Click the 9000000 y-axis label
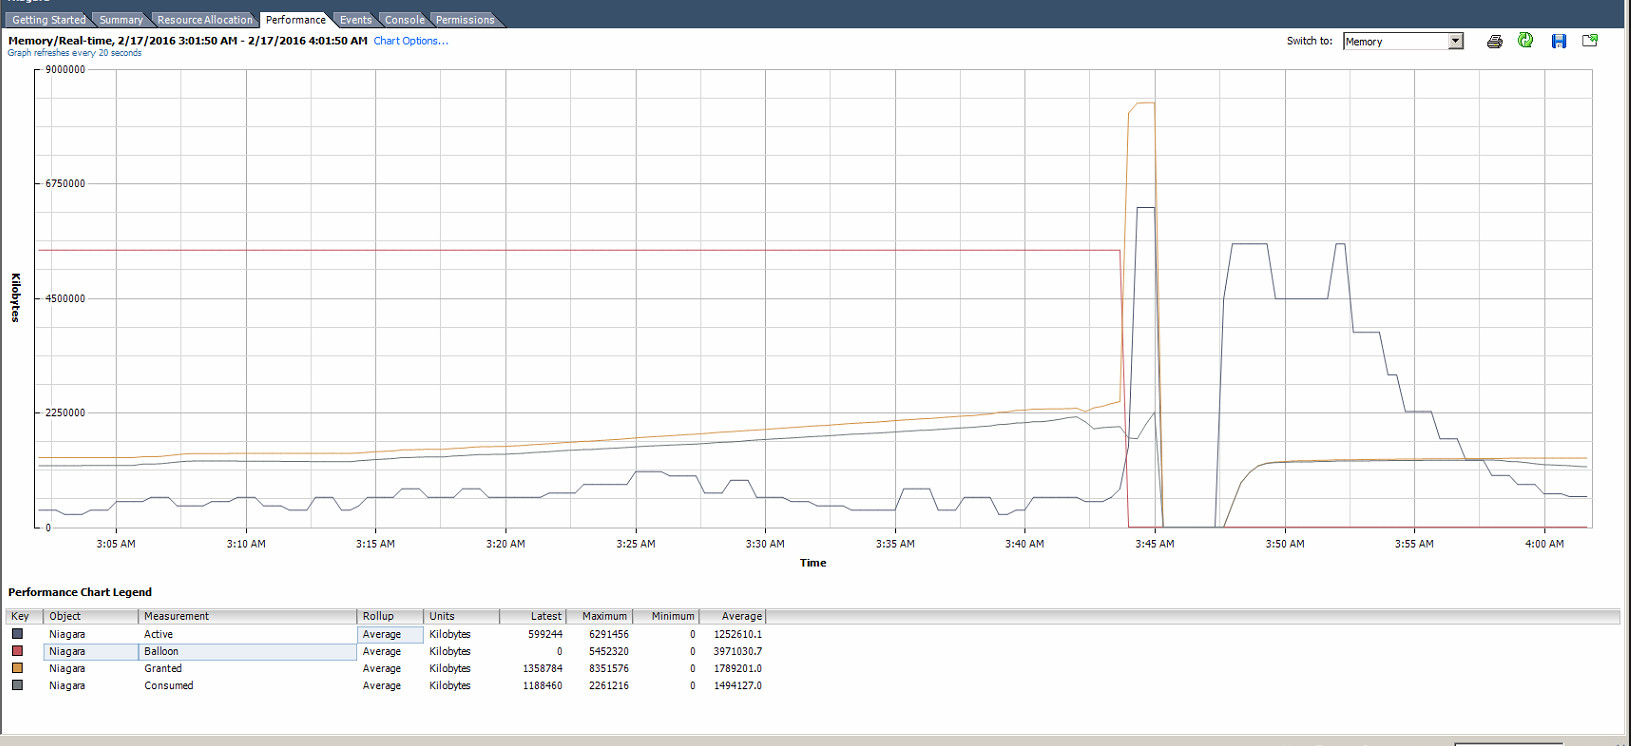This screenshot has width=1631, height=746. [65, 70]
